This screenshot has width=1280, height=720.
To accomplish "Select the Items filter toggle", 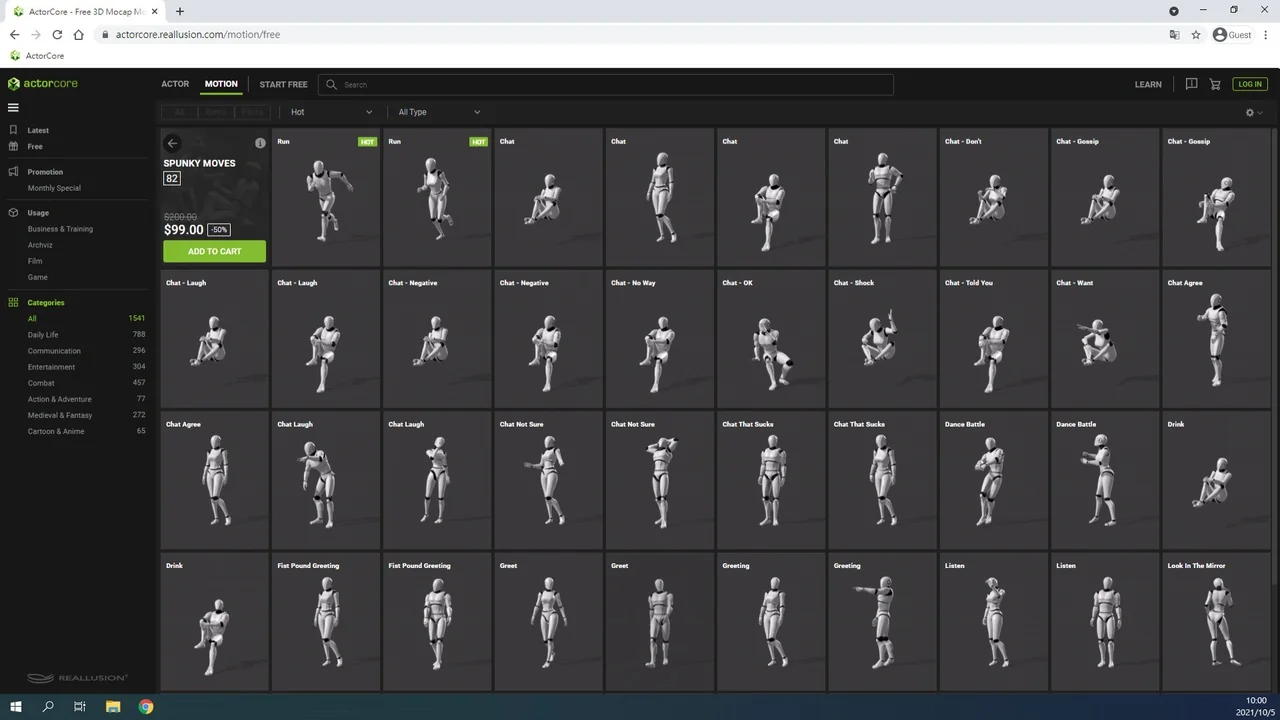I will 216,112.
